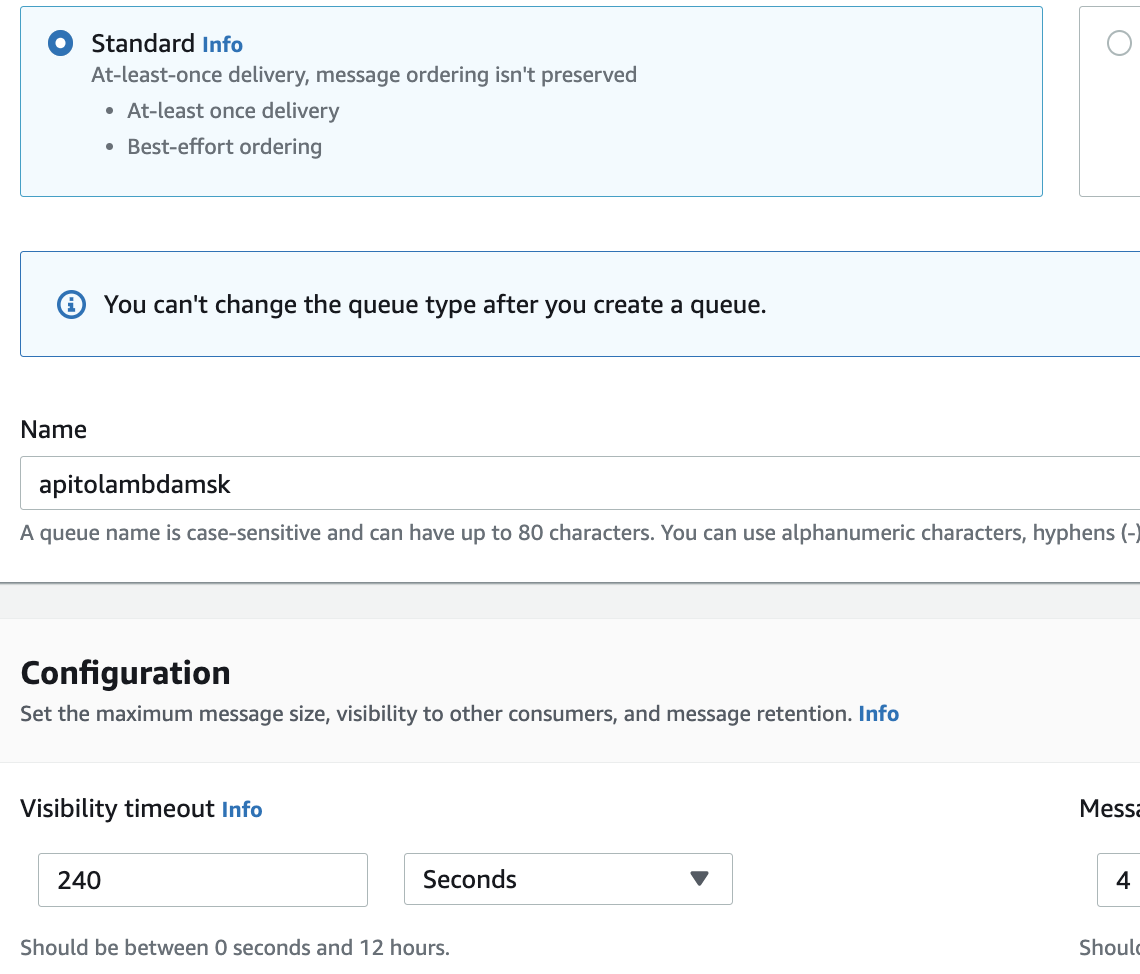Image resolution: width=1140 pixels, height=974 pixels.
Task: Click the queue Name field containing apitolambdamsk
Action: (x=580, y=485)
